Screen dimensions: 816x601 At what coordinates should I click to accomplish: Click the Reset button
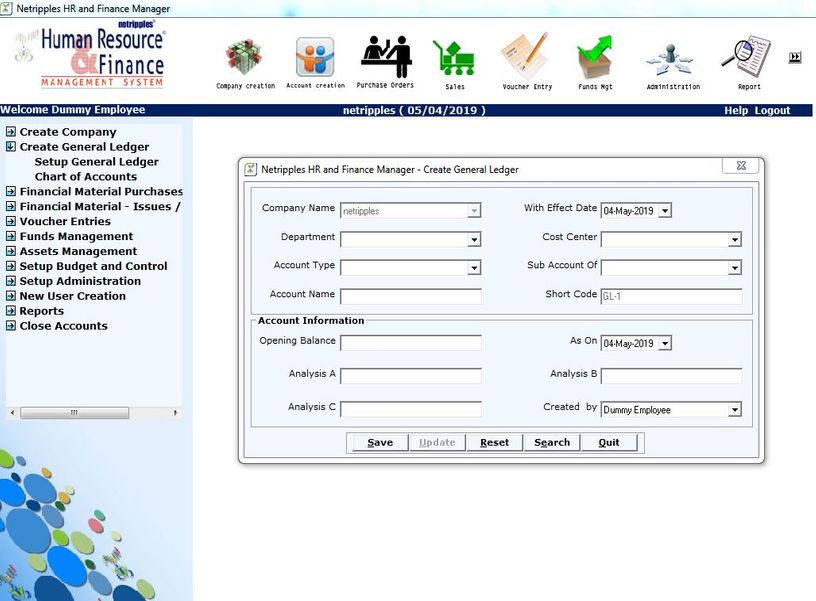click(x=494, y=443)
